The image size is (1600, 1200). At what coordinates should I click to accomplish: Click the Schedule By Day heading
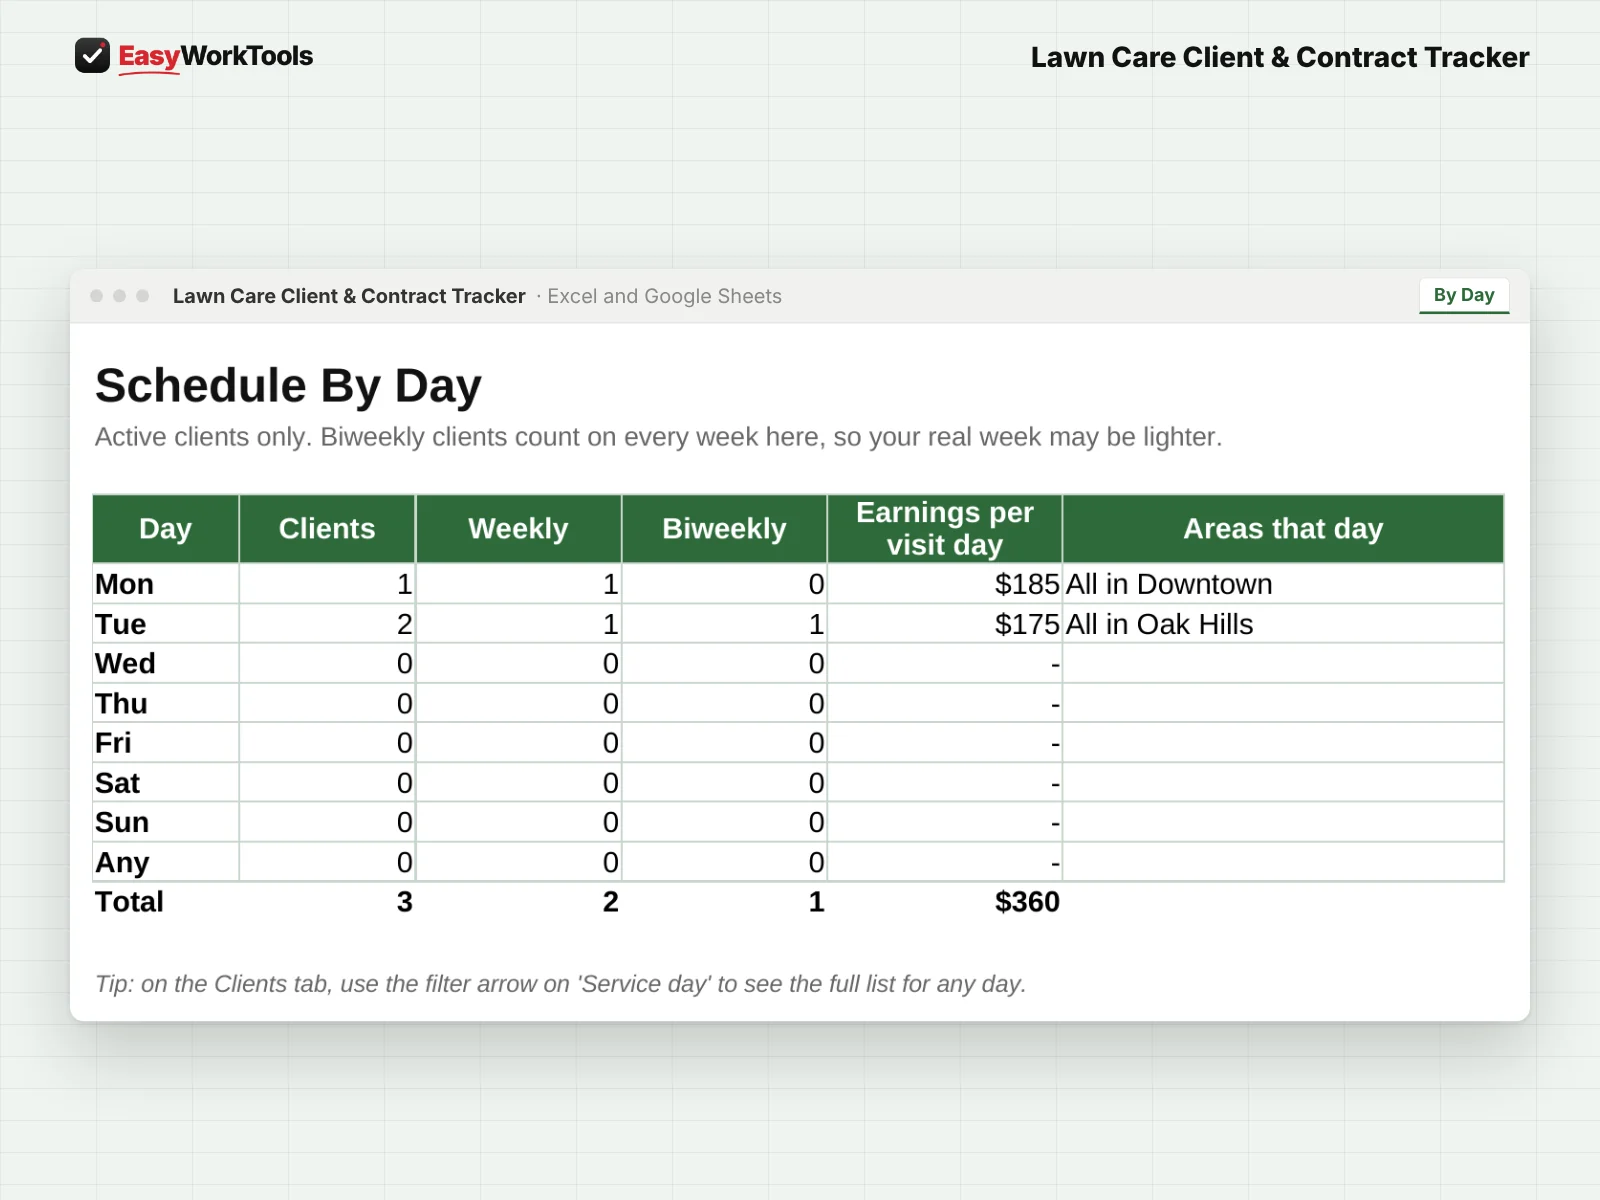(x=288, y=386)
